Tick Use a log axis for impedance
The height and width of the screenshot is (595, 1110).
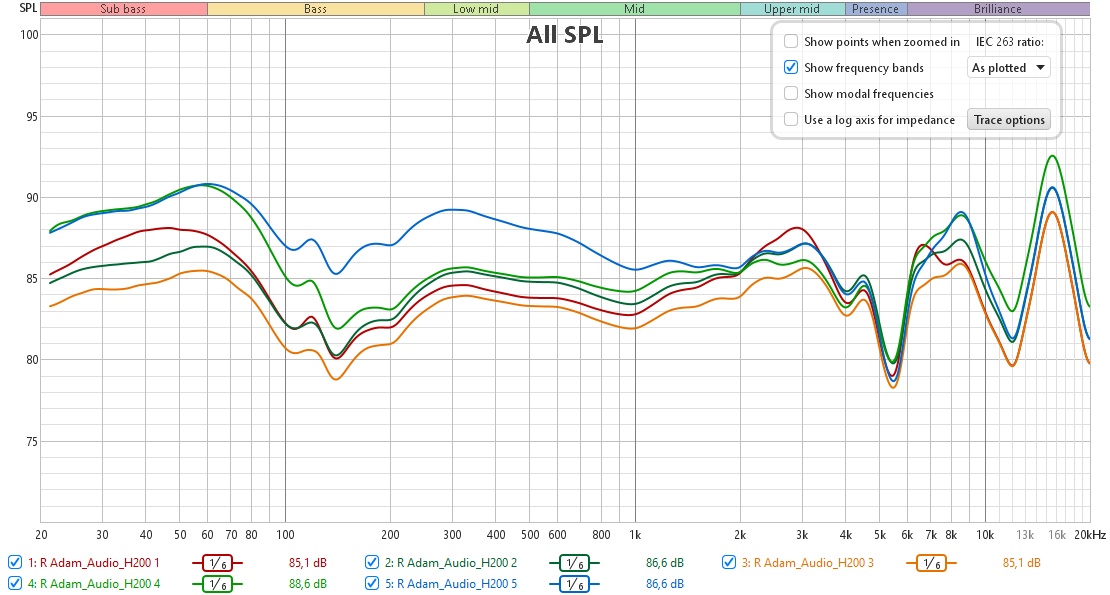pyautogui.click(x=791, y=120)
